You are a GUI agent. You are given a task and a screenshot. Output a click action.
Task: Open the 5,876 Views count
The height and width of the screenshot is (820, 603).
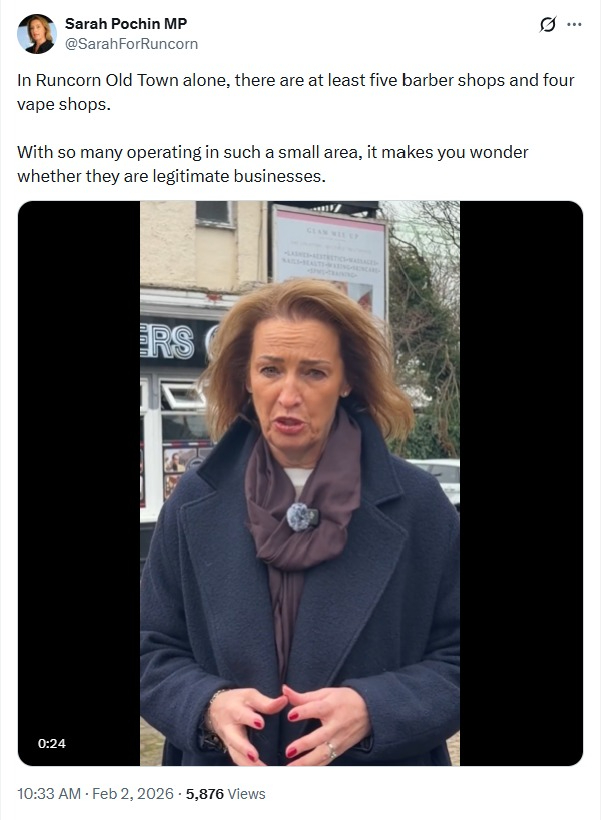pos(225,794)
